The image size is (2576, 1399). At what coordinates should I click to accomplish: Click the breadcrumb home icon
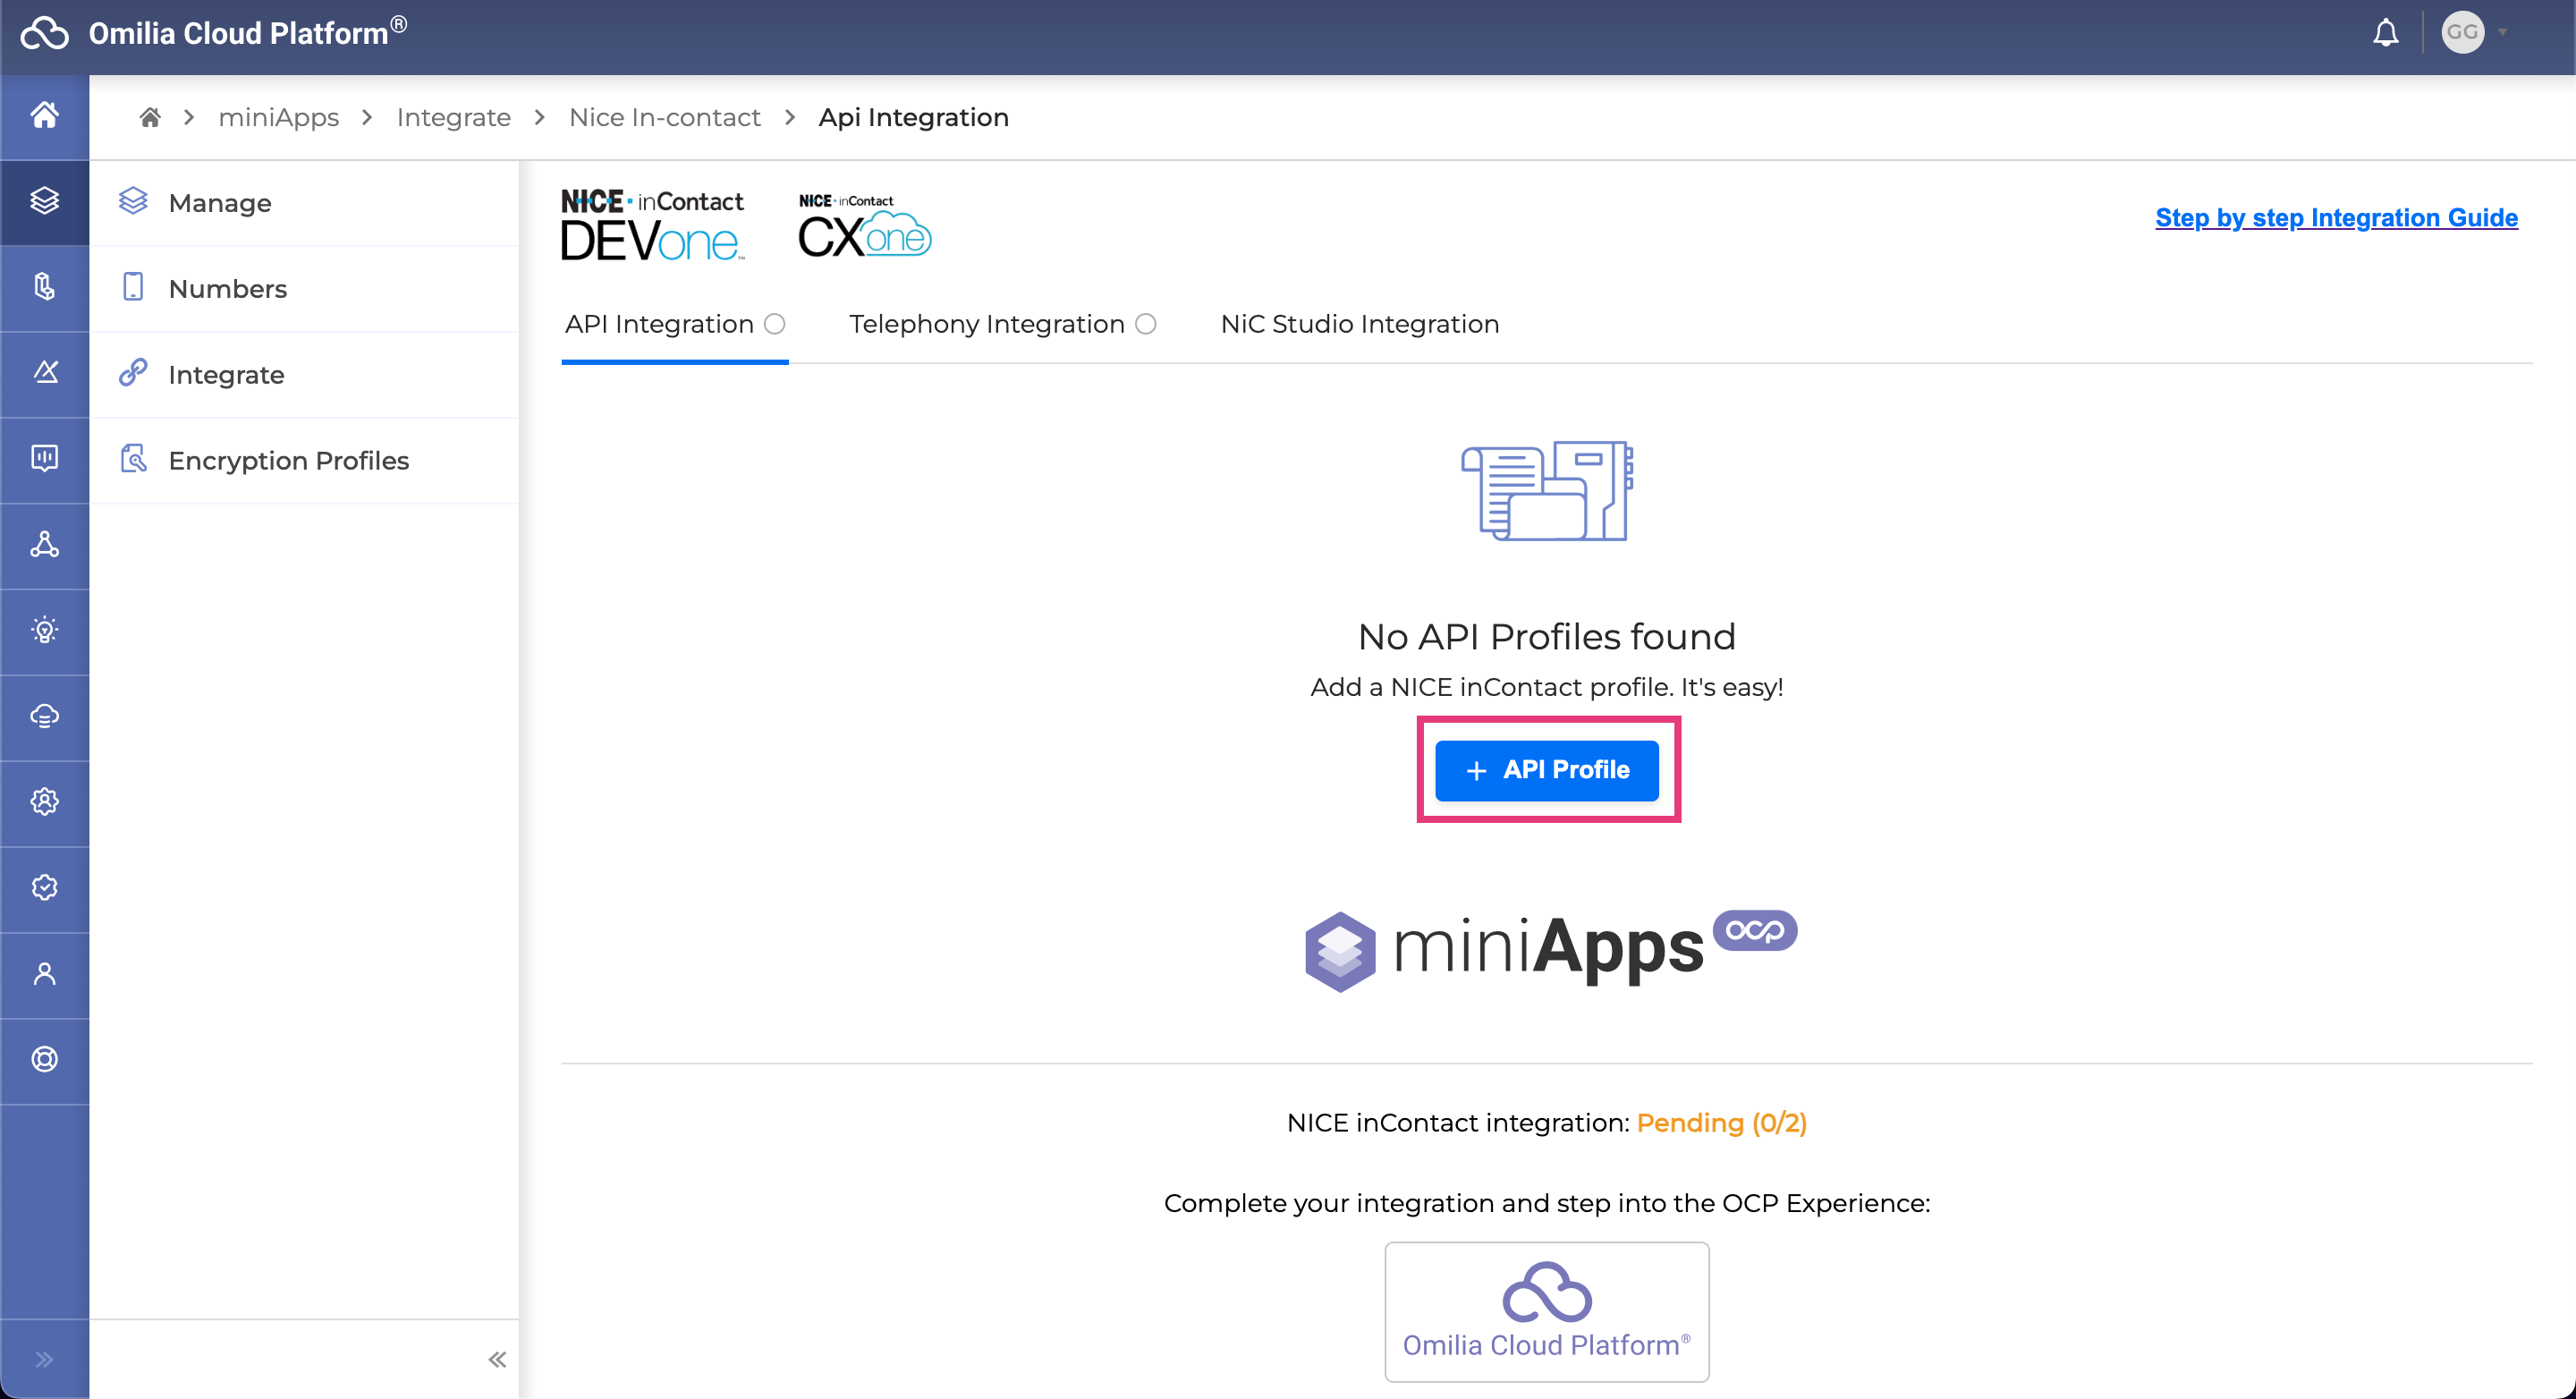pyautogui.click(x=150, y=117)
